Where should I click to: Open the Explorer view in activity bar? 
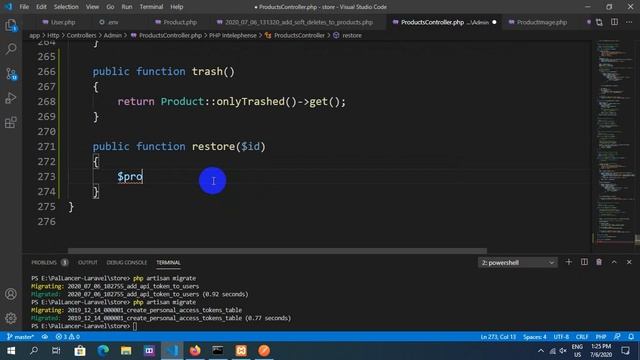[11, 25]
